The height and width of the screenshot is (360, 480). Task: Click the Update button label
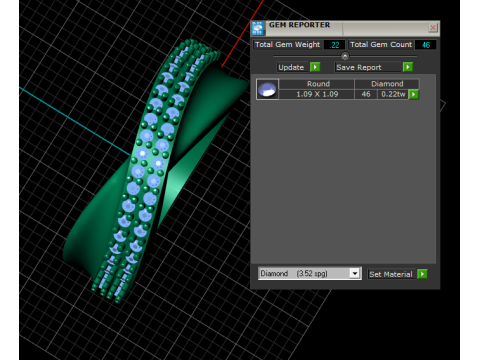click(291, 67)
